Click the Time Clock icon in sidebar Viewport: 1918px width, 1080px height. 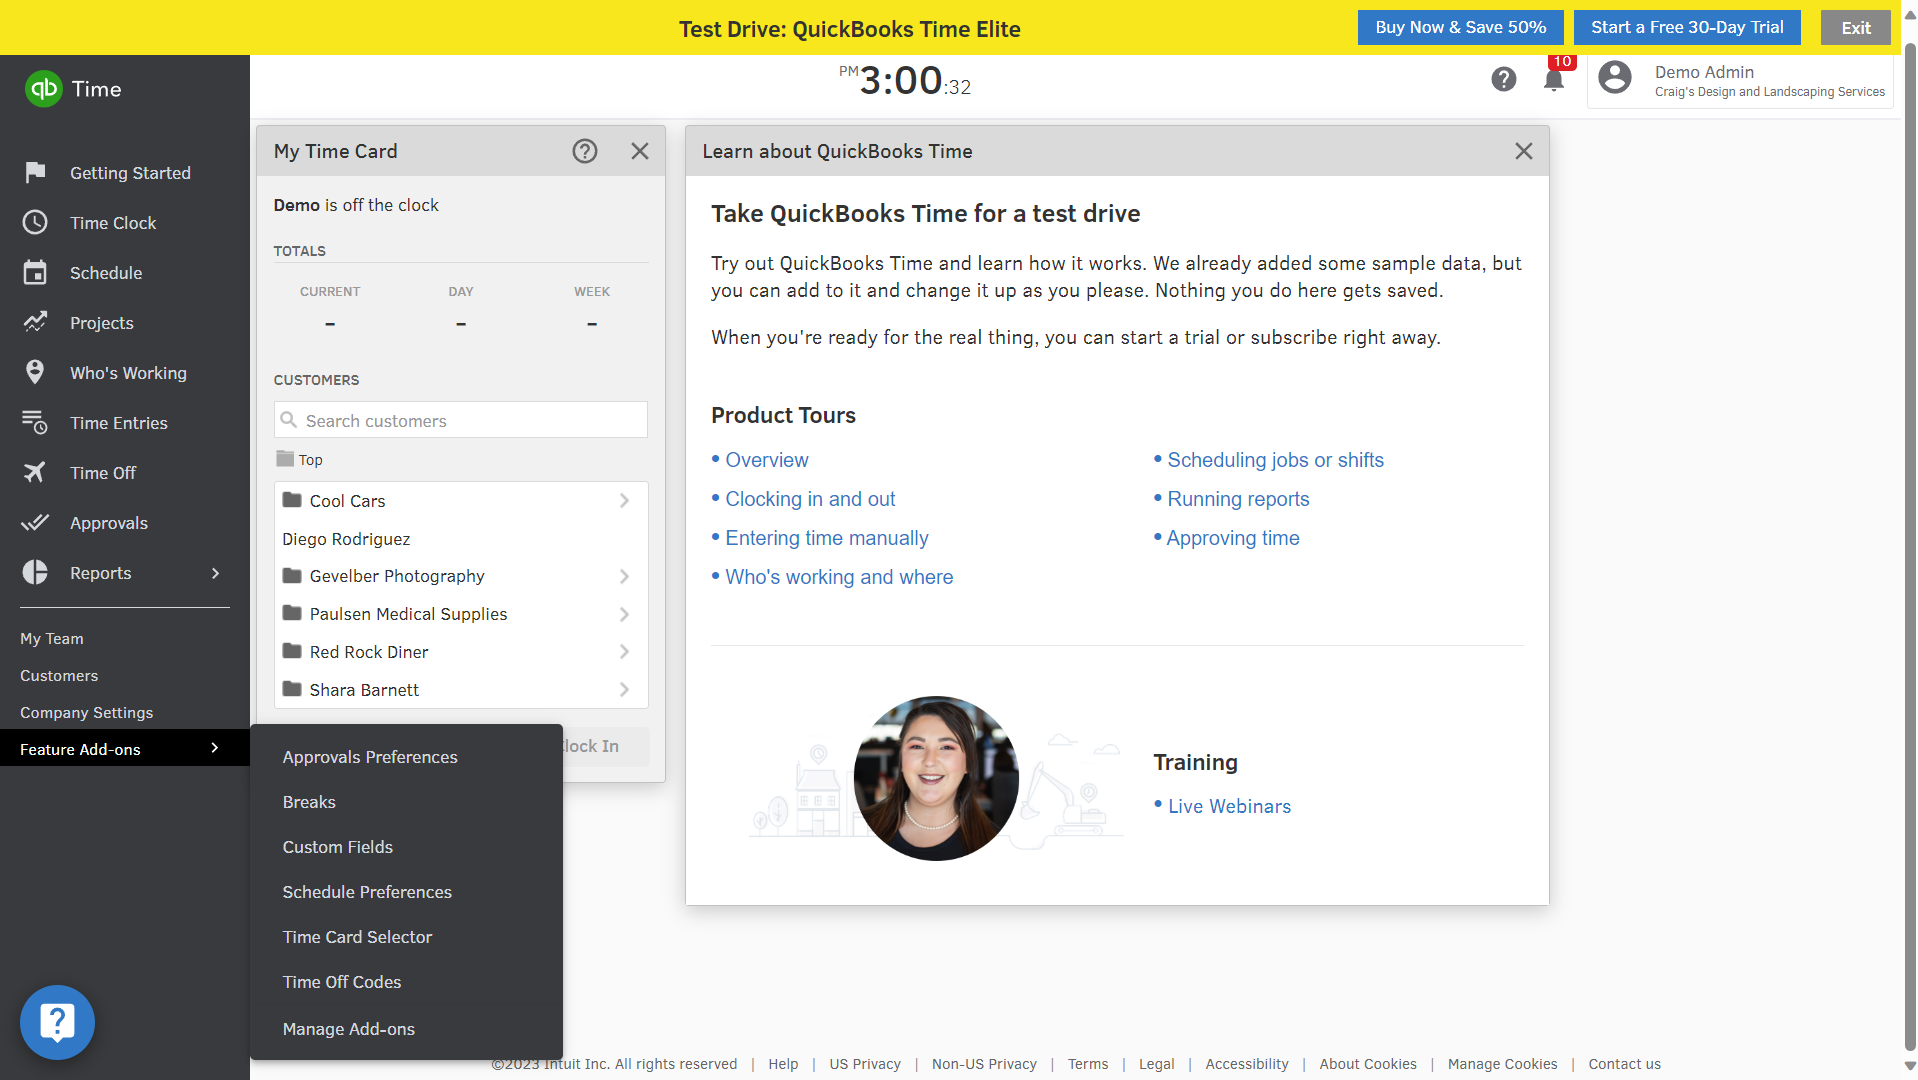(35, 222)
